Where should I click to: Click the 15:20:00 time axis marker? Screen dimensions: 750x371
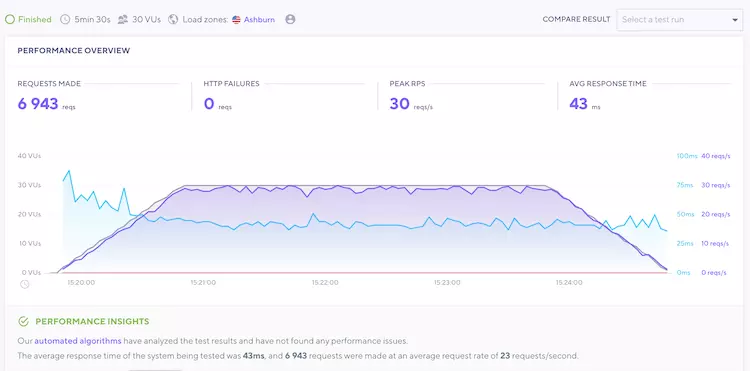coord(81,283)
